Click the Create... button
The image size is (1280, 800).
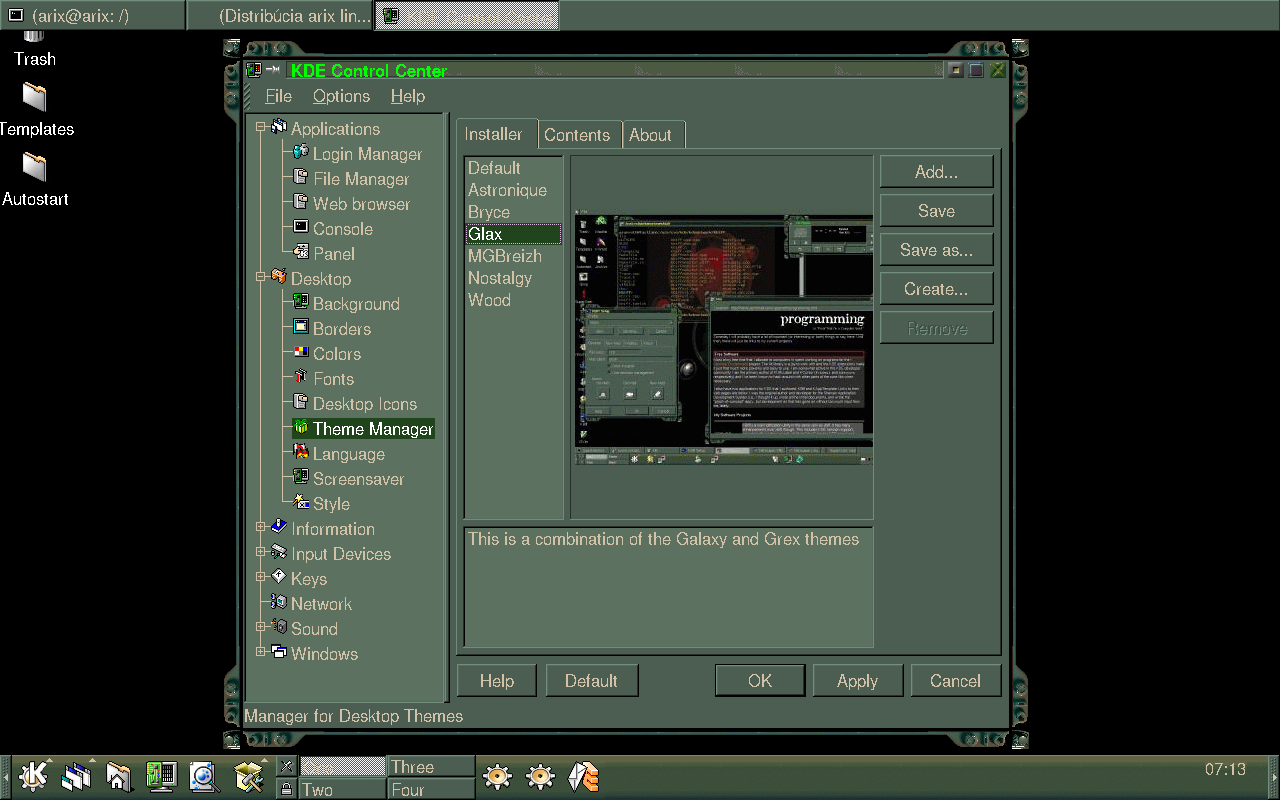pyautogui.click(x=936, y=289)
